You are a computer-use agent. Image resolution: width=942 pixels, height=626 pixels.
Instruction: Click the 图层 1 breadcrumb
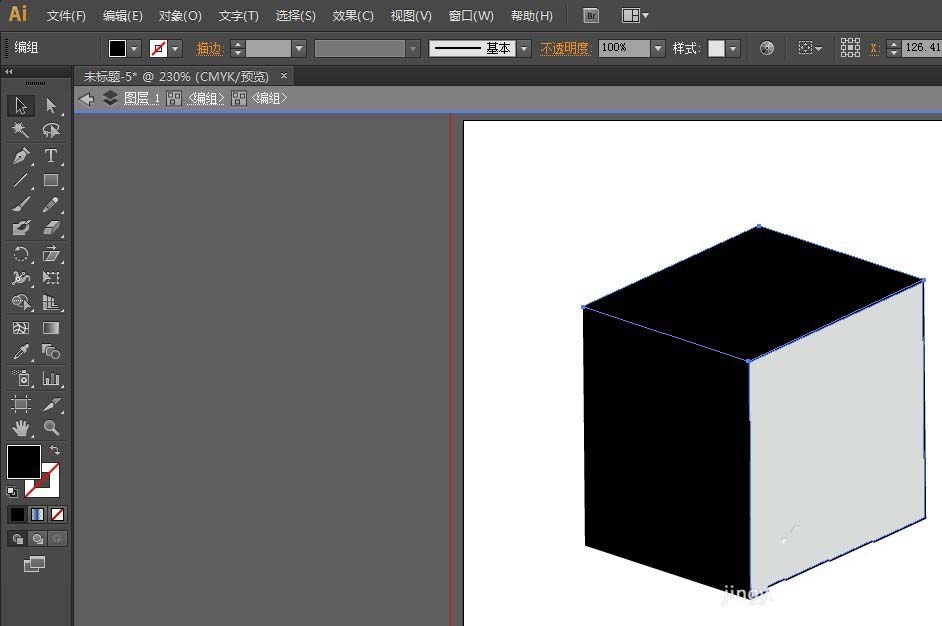pos(141,98)
